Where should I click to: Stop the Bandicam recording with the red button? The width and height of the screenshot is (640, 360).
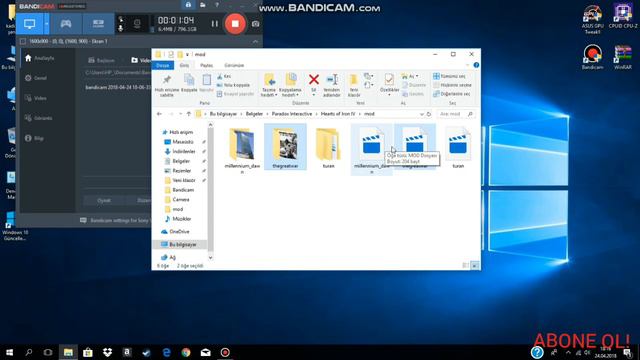pos(235,24)
